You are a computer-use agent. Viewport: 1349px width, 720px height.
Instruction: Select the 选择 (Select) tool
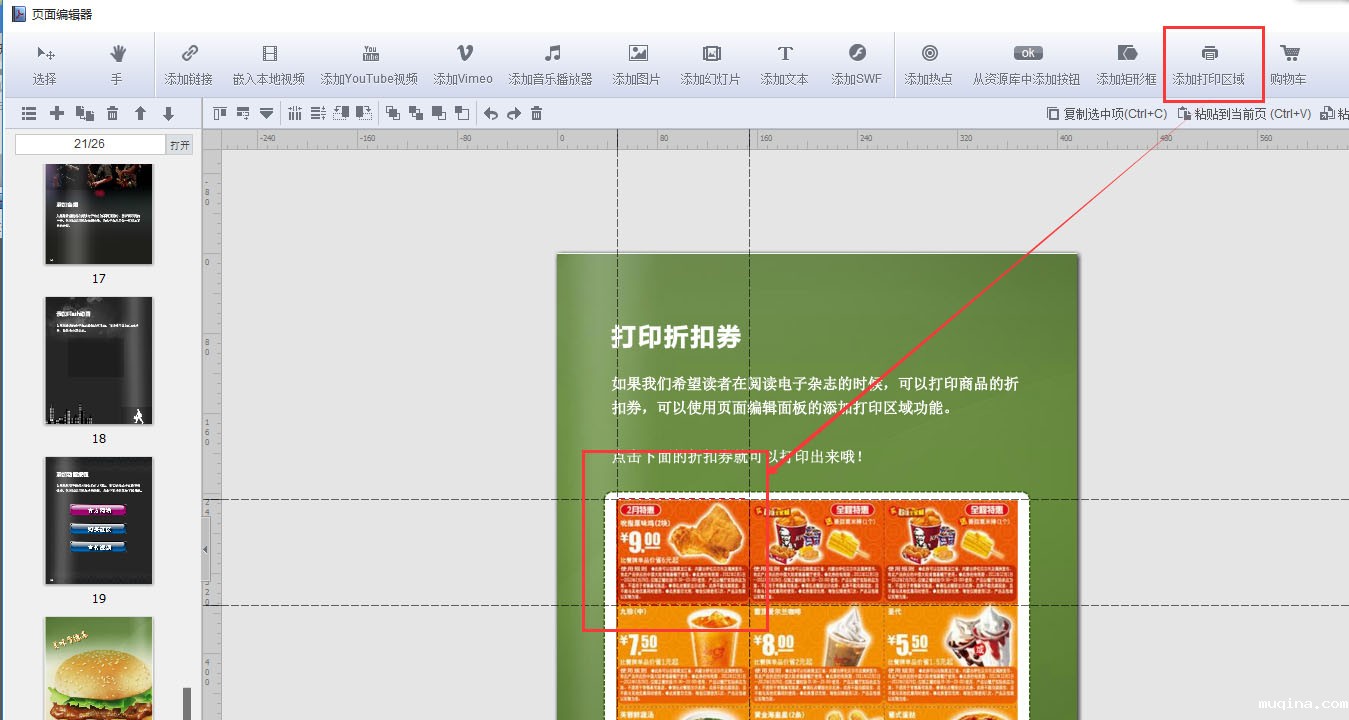point(44,64)
